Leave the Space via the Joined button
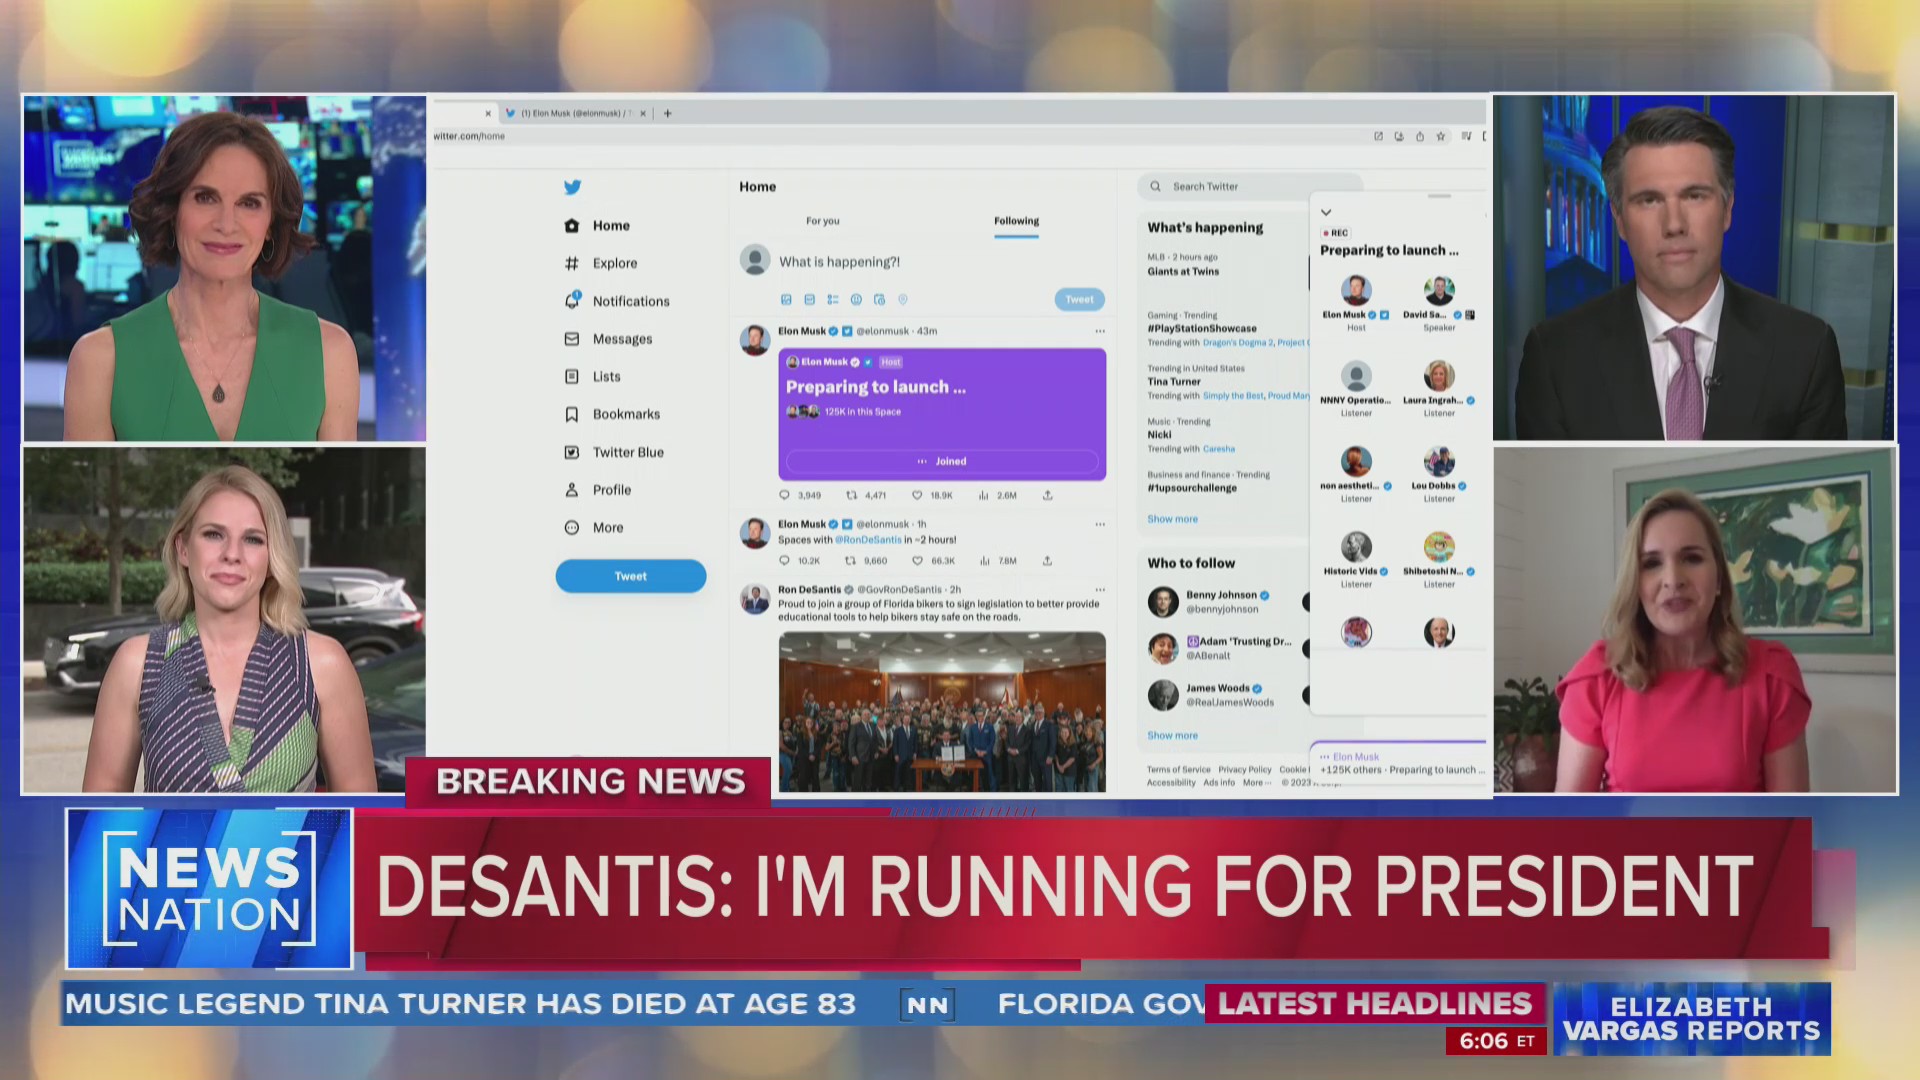The image size is (1920, 1080). click(941, 461)
